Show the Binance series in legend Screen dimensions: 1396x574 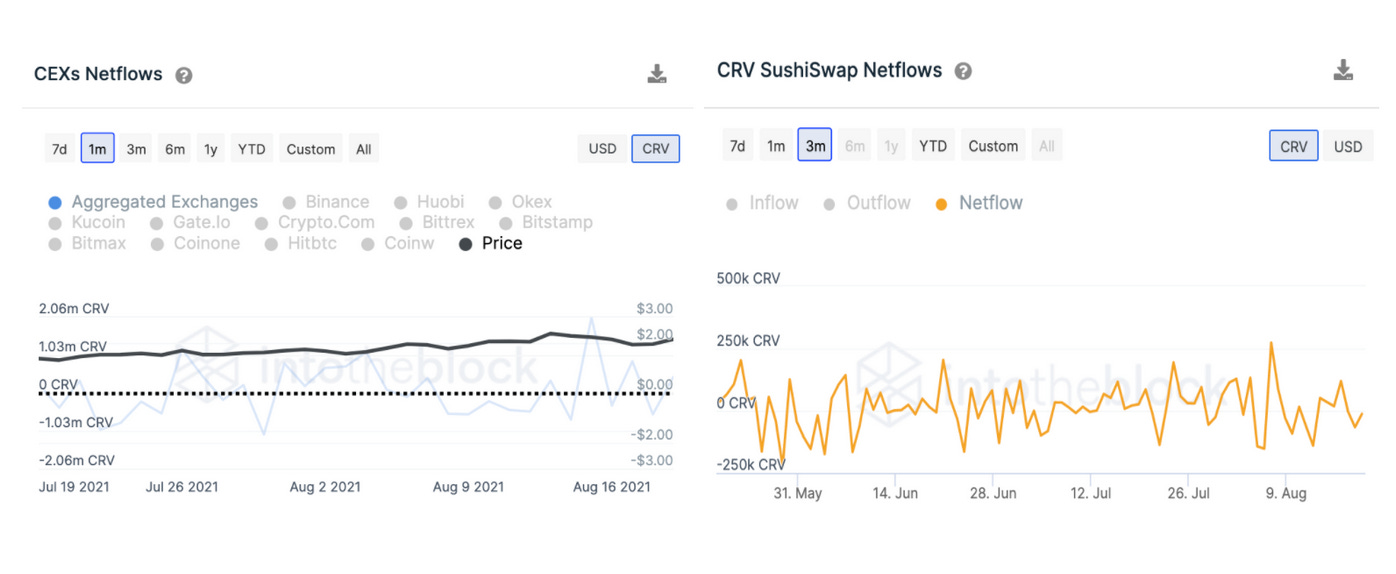(x=326, y=202)
